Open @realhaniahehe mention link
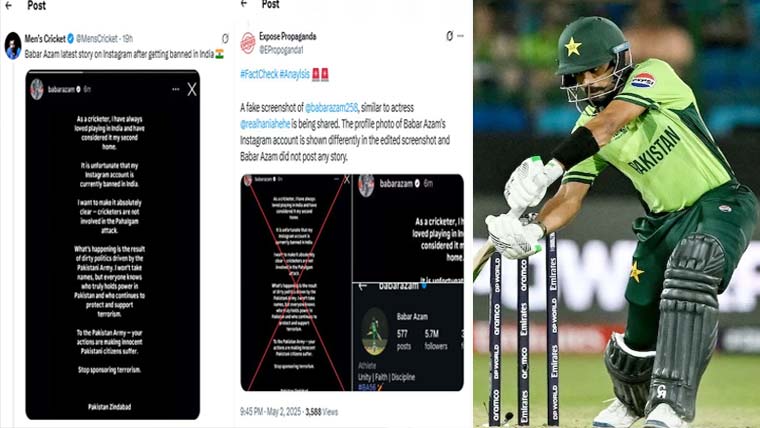The width and height of the screenshot is (760, 428). [265, 124]
